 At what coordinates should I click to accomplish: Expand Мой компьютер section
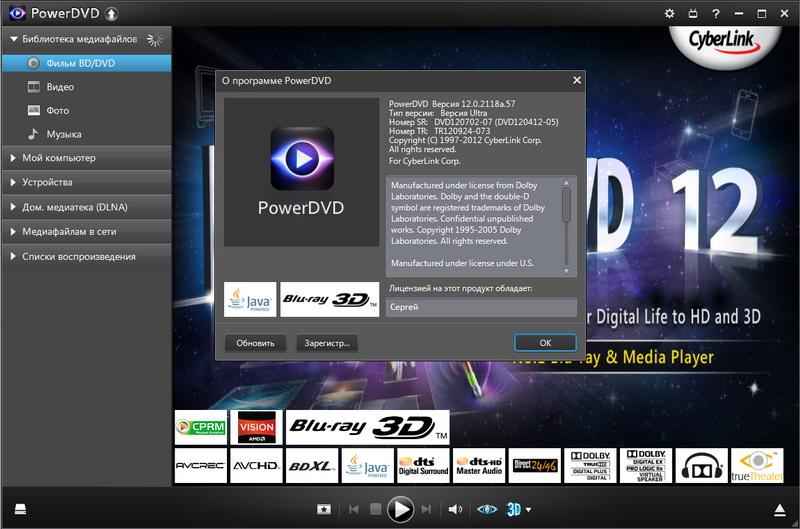pos(87,158)
